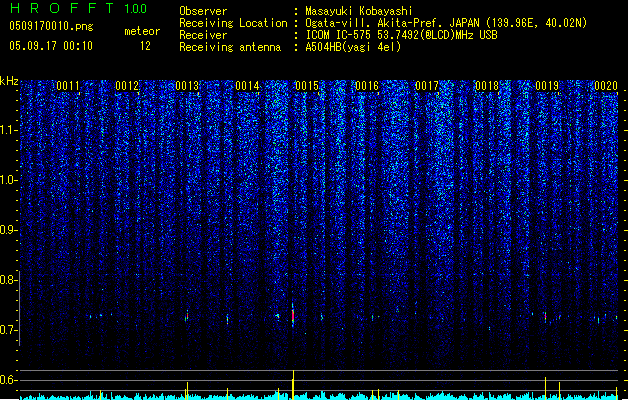Click the tallest yellow spike in the level graph
This screenshot has height=400, width=629.
293,385
